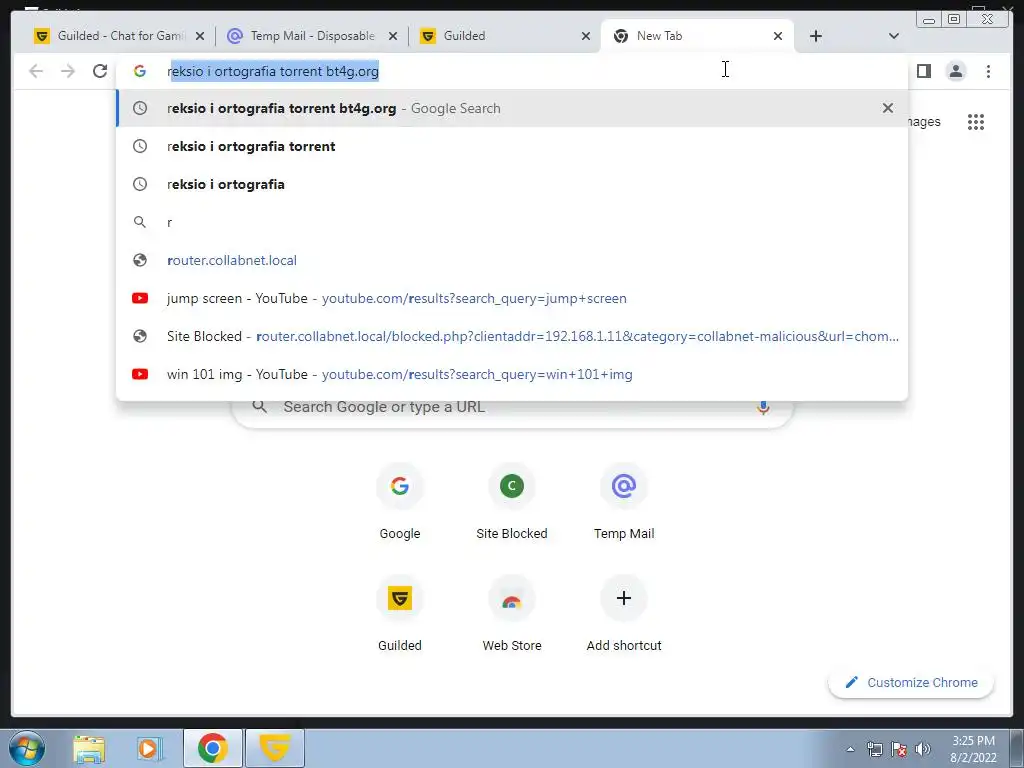Switch to Temp Mail - Disposable tab

click(312, 36)
